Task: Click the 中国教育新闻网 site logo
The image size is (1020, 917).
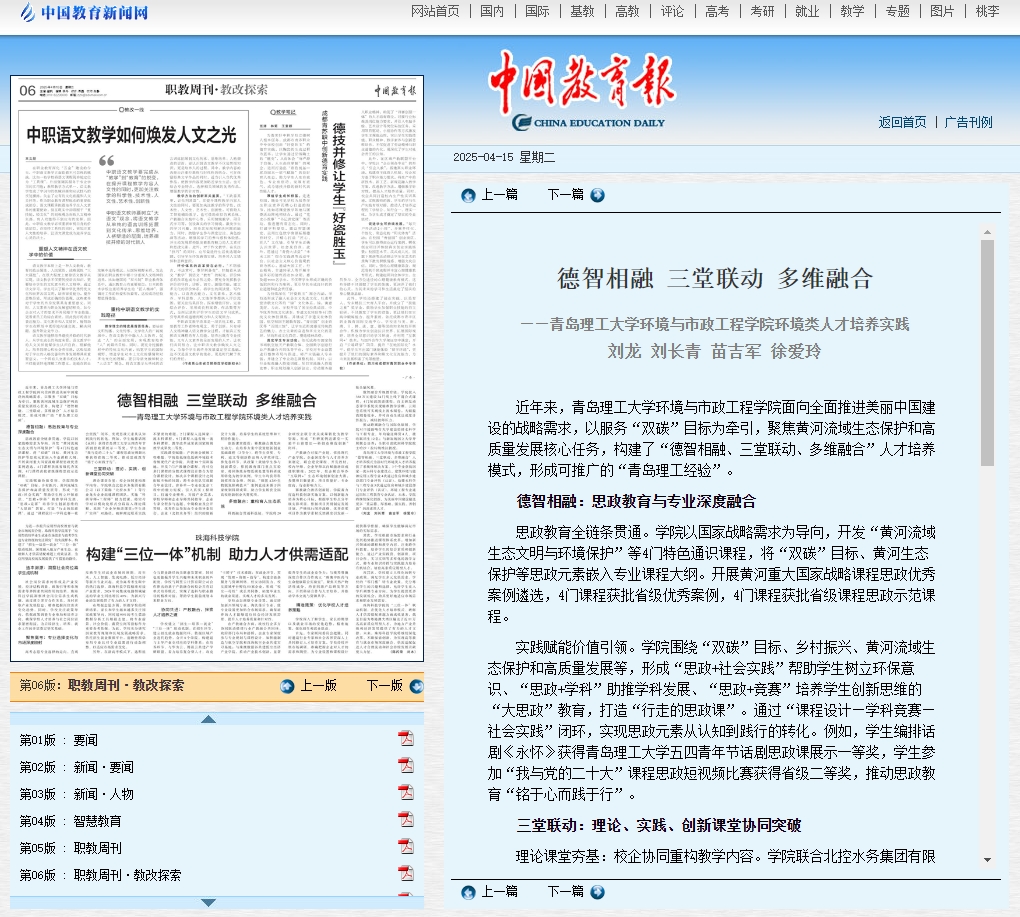Action: (84, 13)
